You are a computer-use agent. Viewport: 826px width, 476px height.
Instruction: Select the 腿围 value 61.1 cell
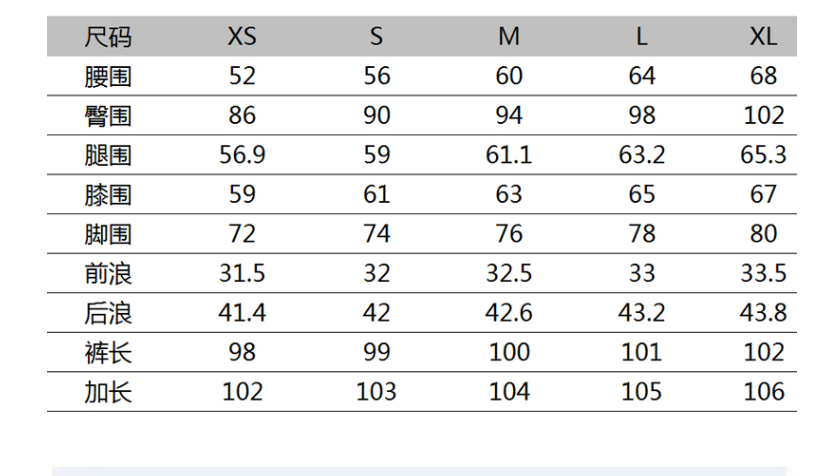point(509,155)
